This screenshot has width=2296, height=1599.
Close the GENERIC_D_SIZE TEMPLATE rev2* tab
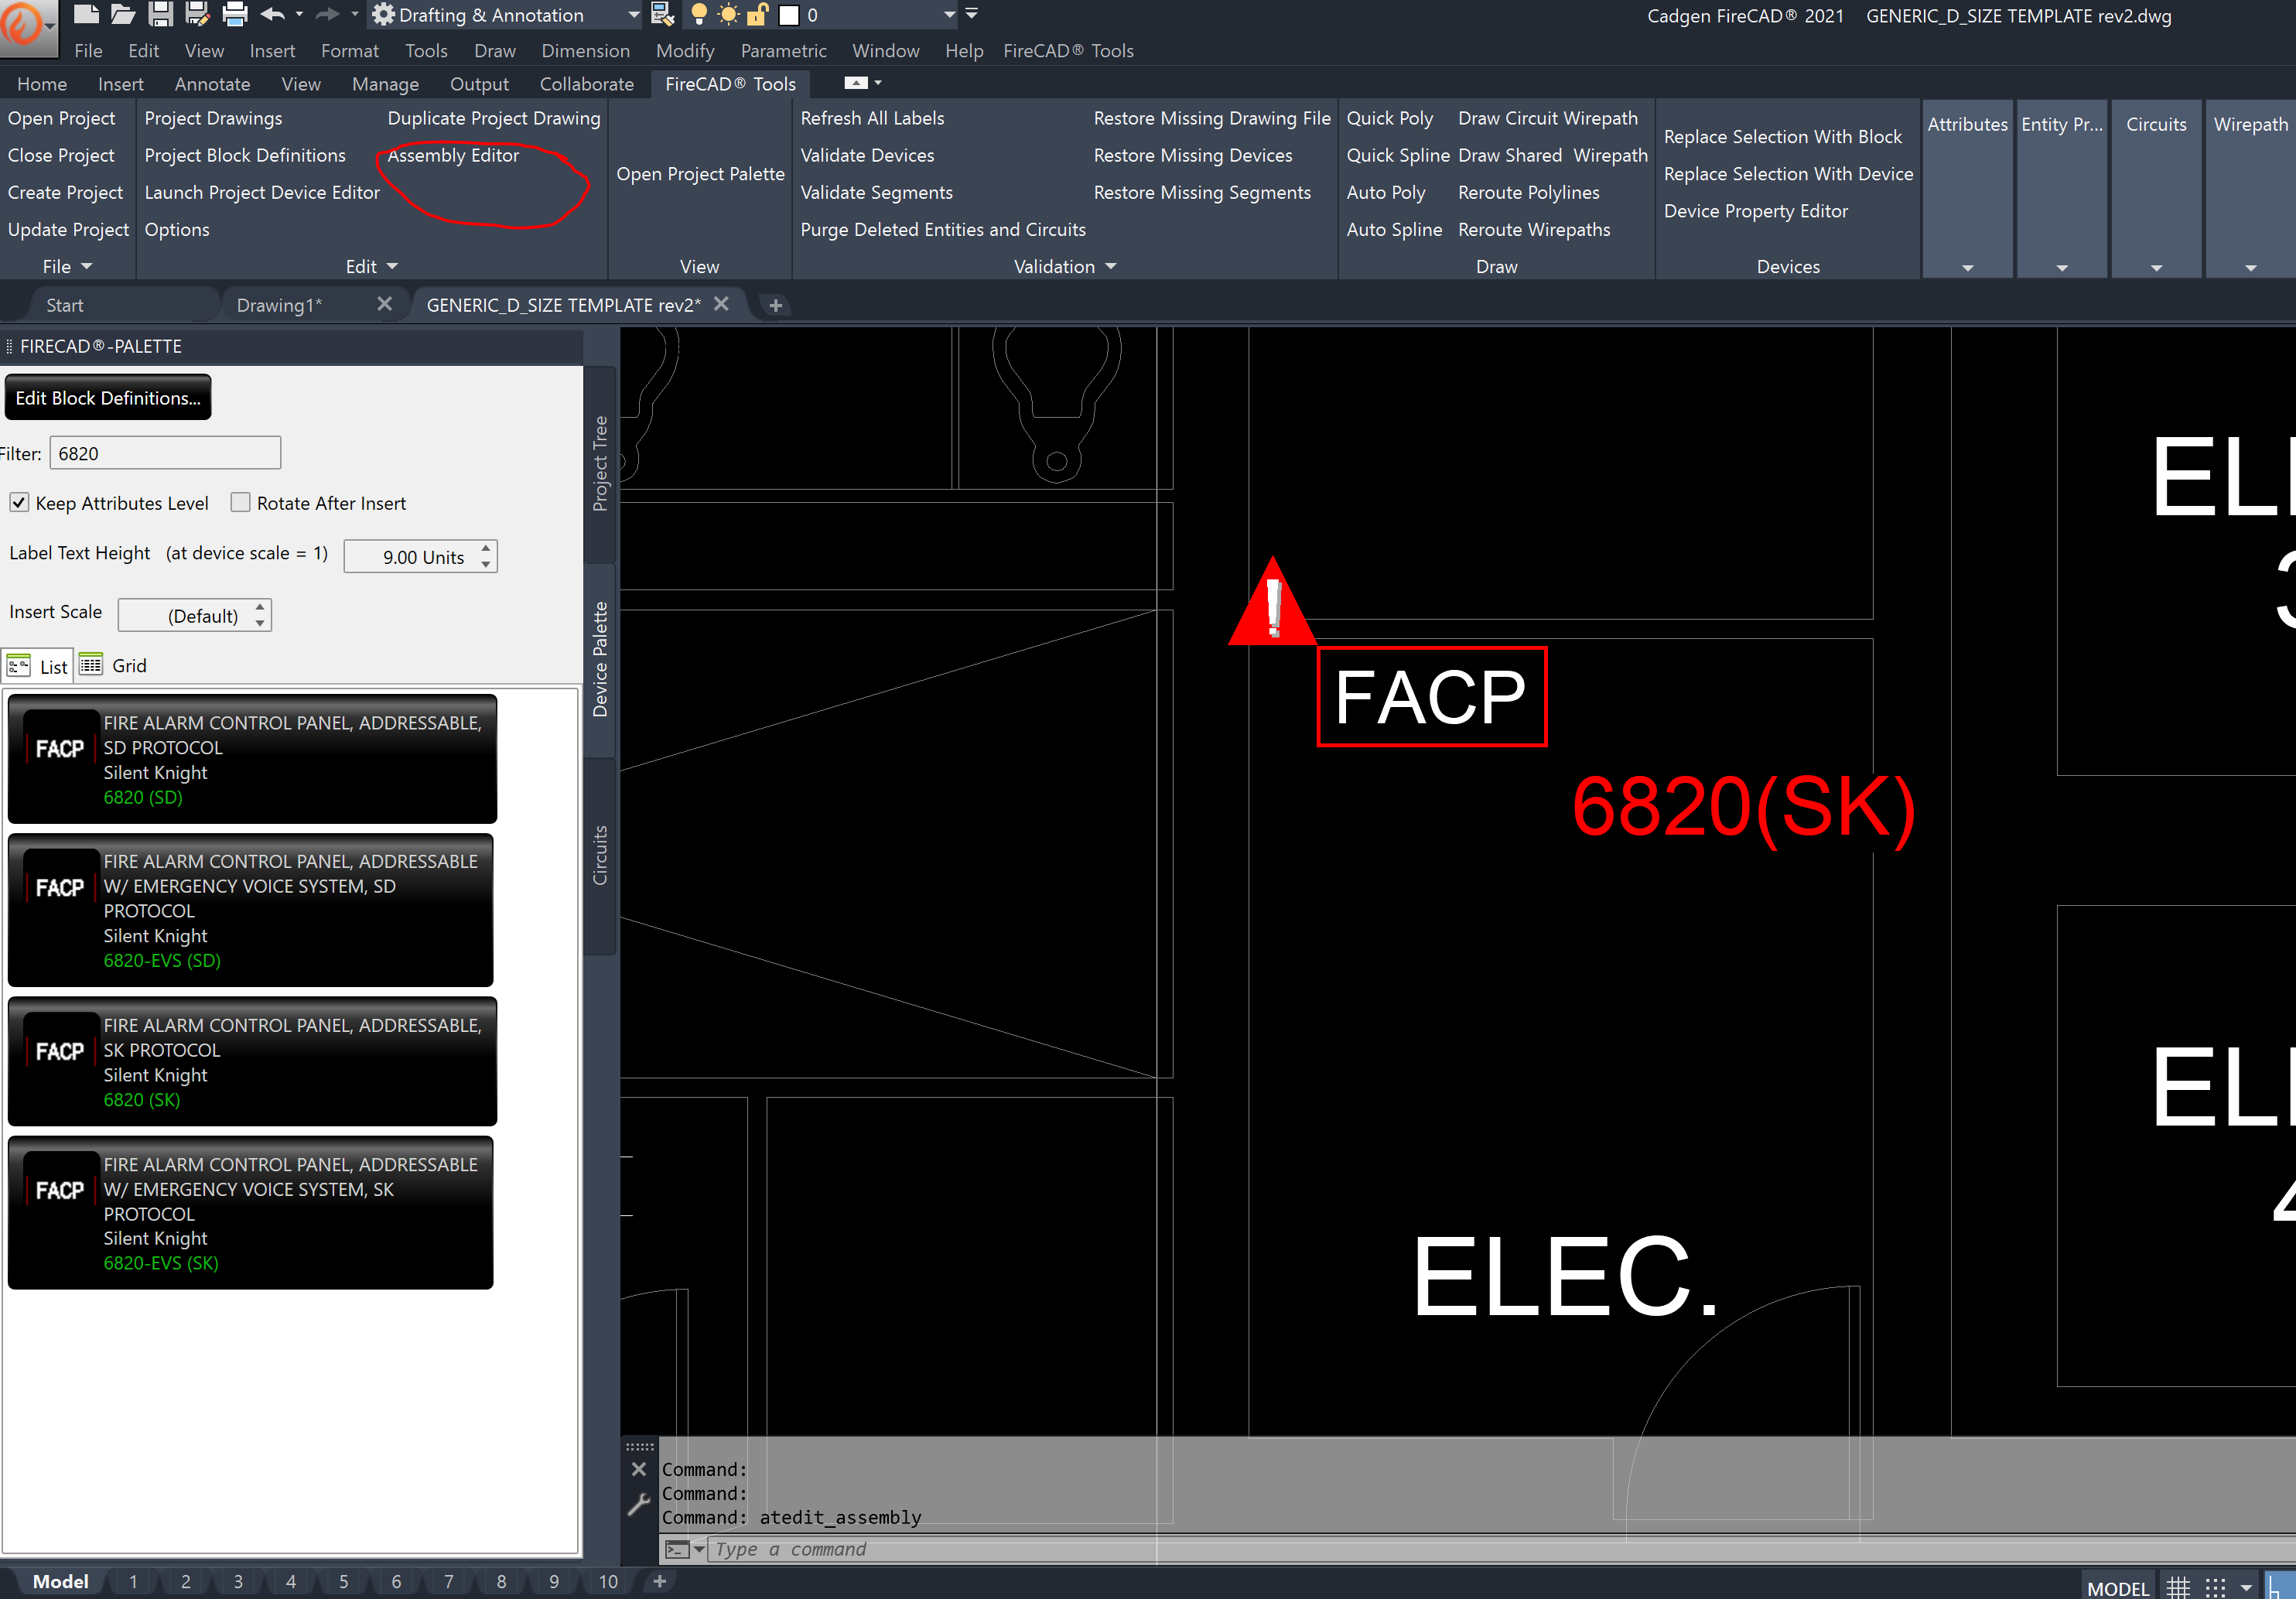(x=721, y=304)
